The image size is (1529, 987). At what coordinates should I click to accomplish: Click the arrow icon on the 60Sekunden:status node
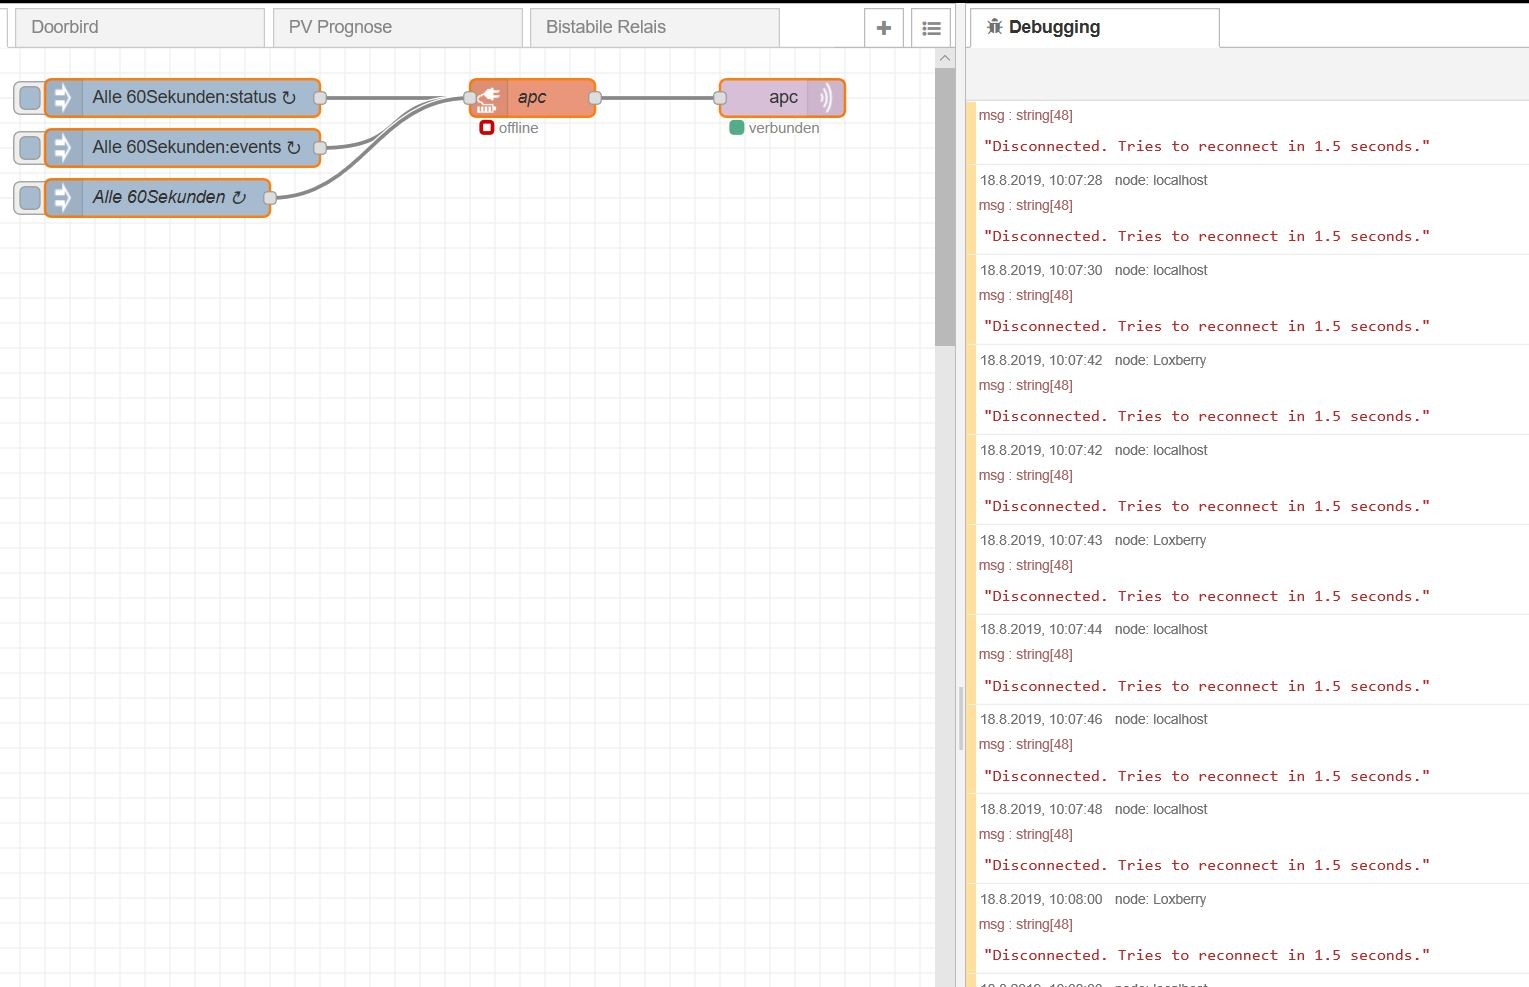tap(62, 98)
